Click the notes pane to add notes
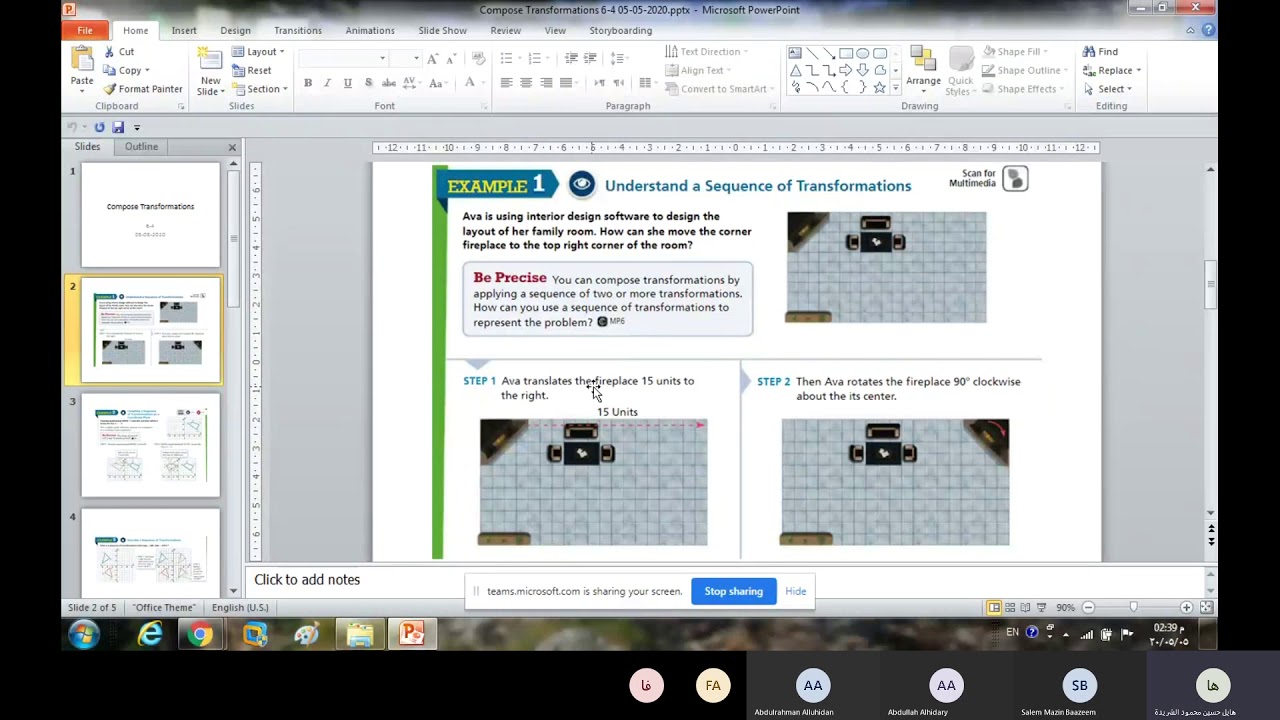The height and width of the screenshot is (720, 1280). tap(722, 580)
